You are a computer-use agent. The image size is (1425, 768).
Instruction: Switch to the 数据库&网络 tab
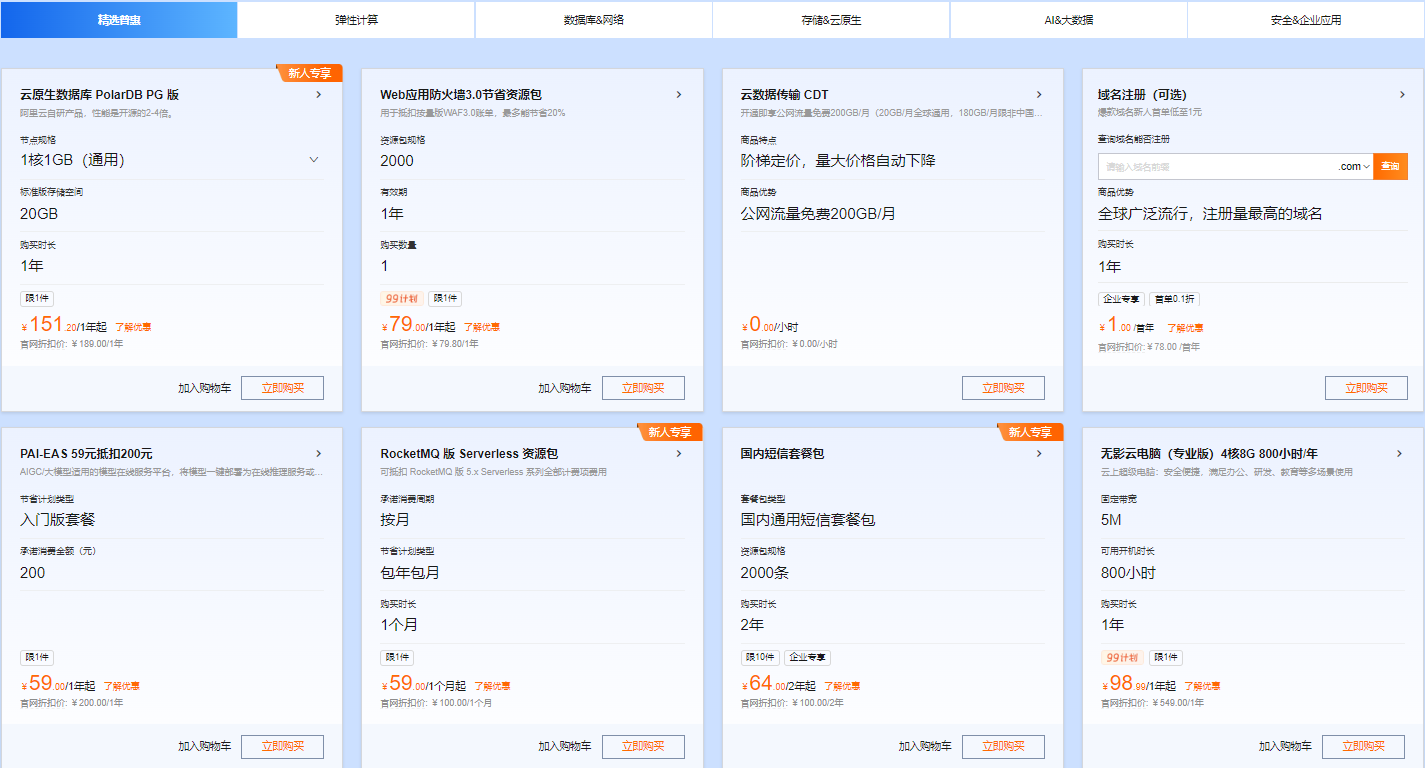tap(594, 20)
